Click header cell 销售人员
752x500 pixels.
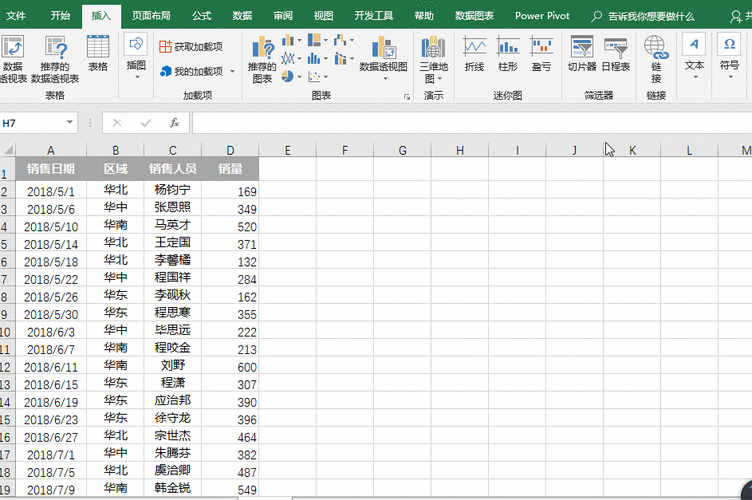(173, 169)
